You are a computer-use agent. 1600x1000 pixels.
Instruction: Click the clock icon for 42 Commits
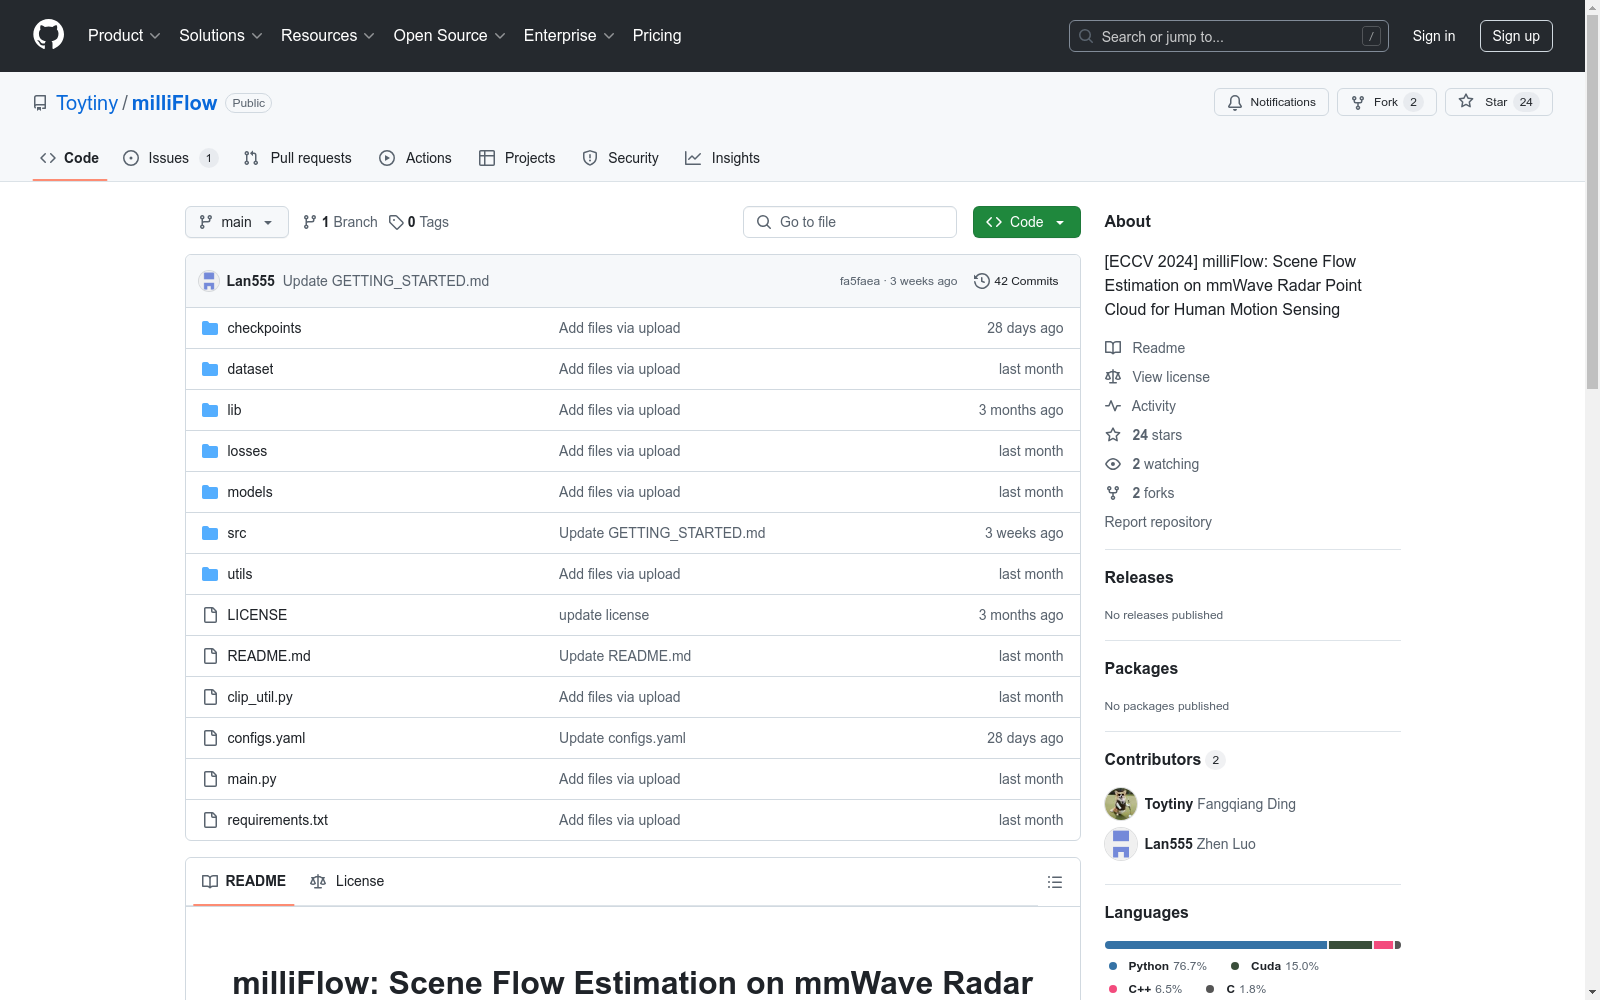pos(982,281)
